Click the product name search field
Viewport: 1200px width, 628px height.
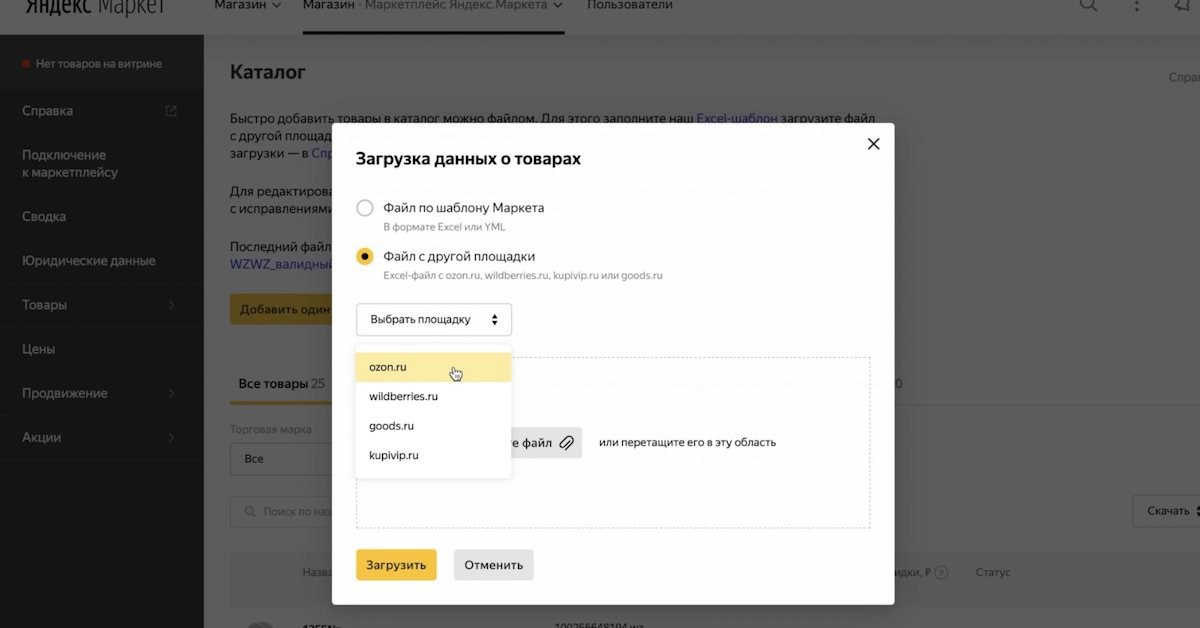(283, 511)
